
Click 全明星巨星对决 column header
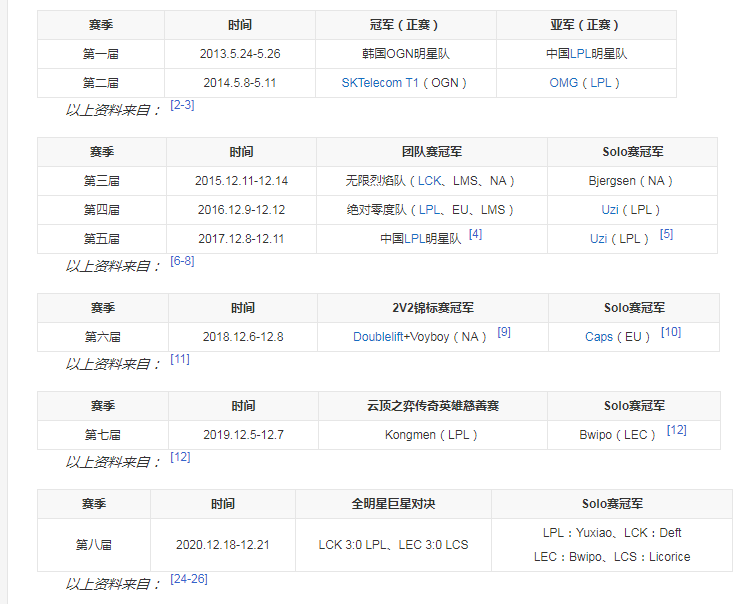click(393, 504)
